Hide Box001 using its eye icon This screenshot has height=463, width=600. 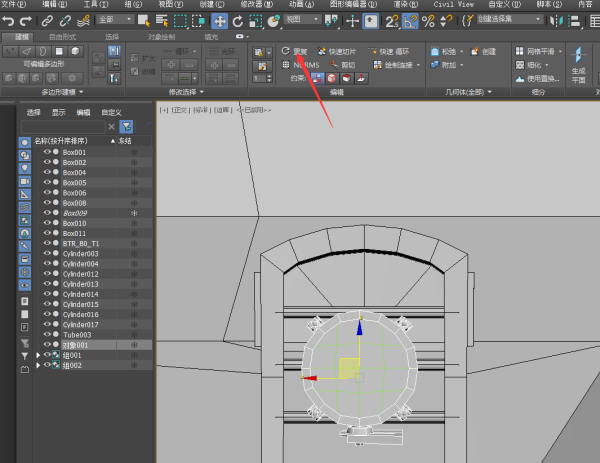[47, 152]
